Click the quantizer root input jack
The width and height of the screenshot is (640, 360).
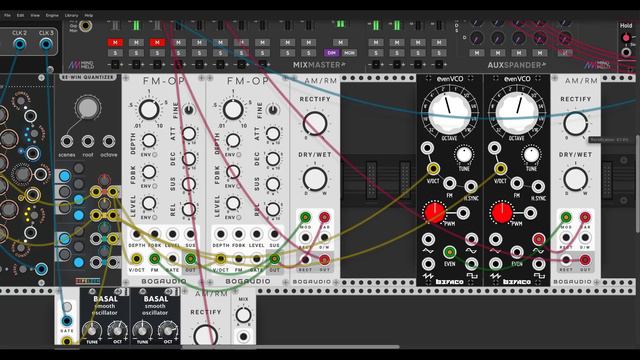click(88, 142)
